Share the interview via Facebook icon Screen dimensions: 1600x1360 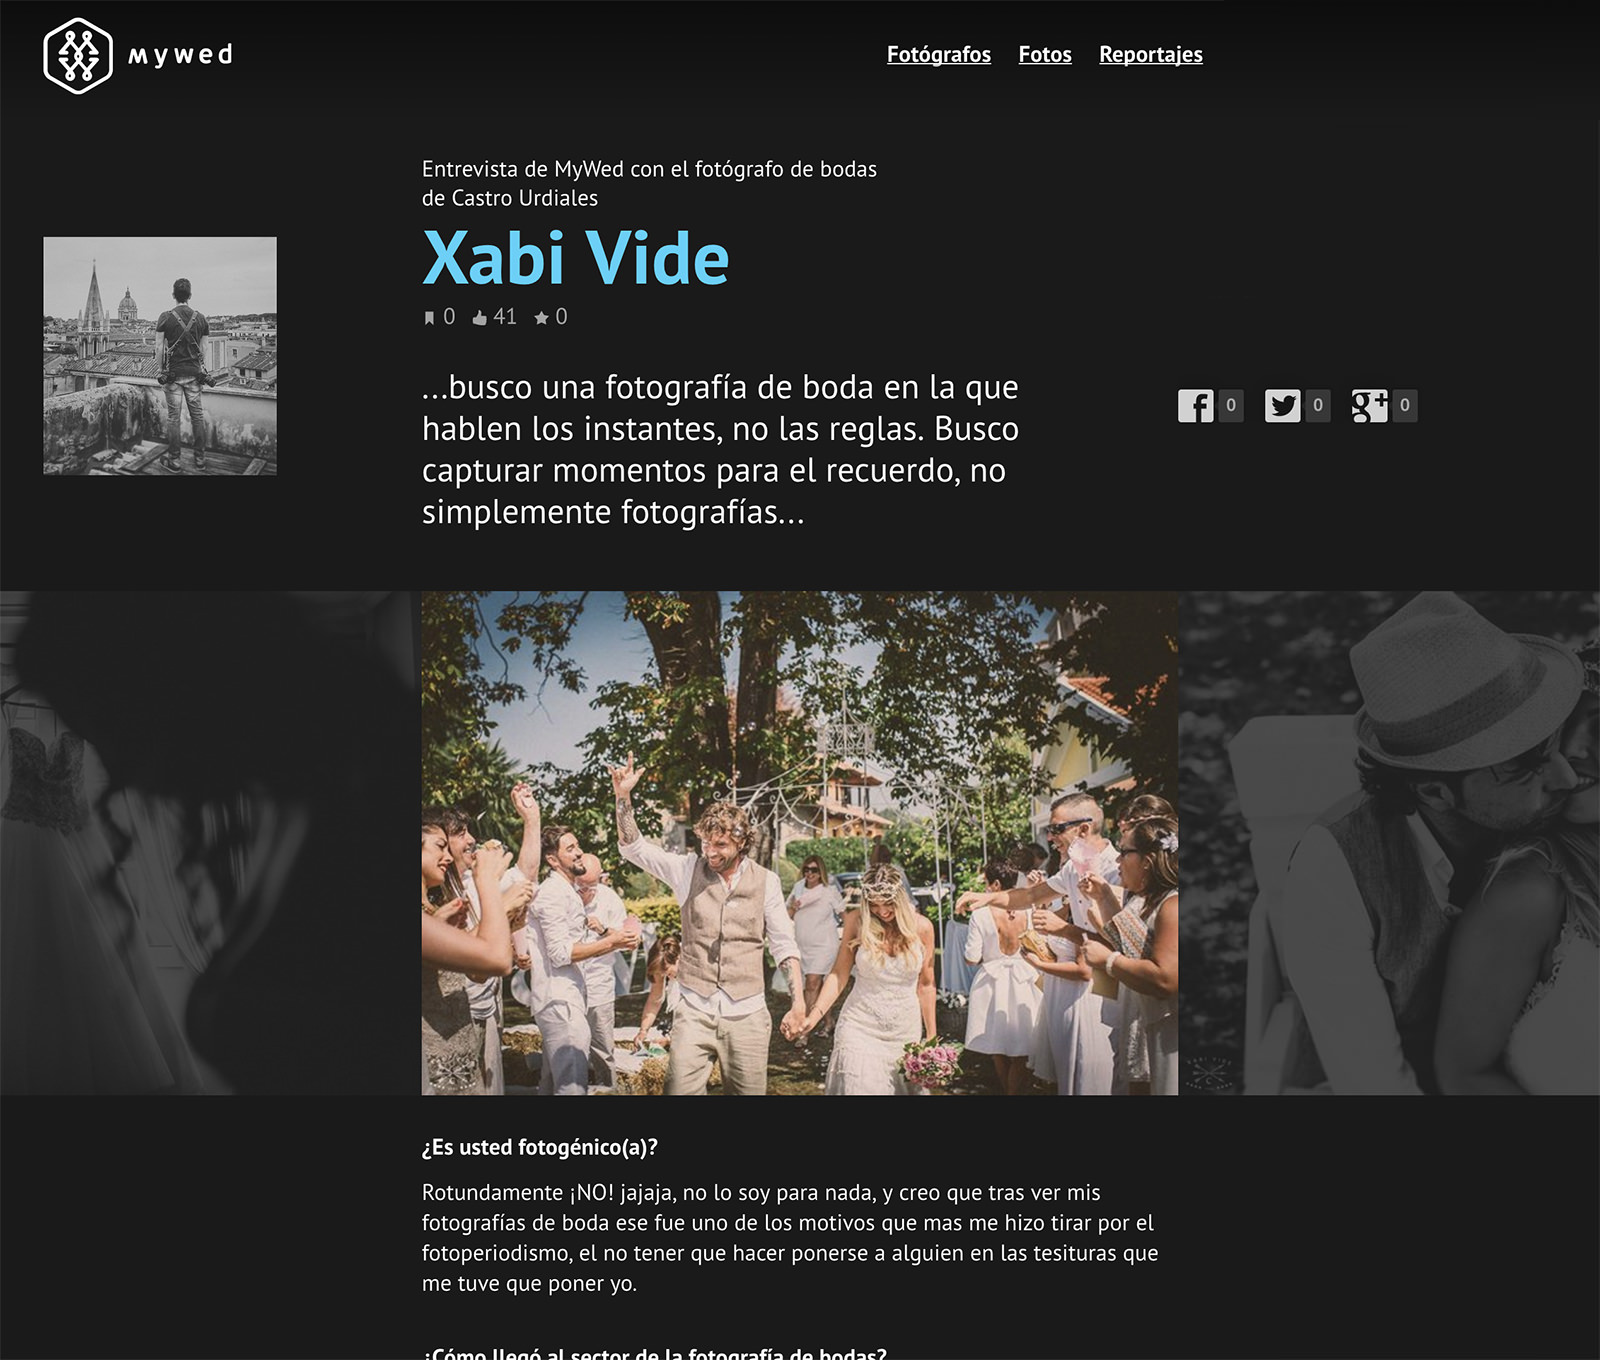click(1195, 405)
